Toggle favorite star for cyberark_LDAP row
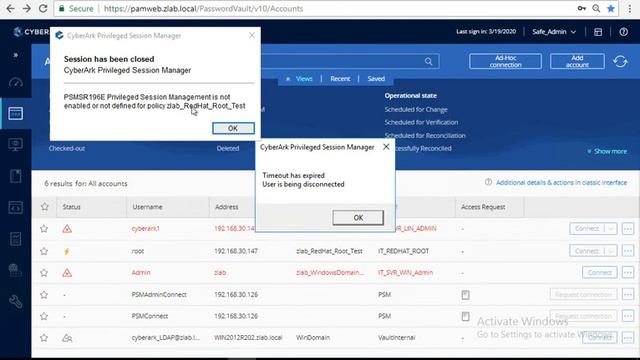Viewport: 640px width, 360px height. [x=44, y=338]
